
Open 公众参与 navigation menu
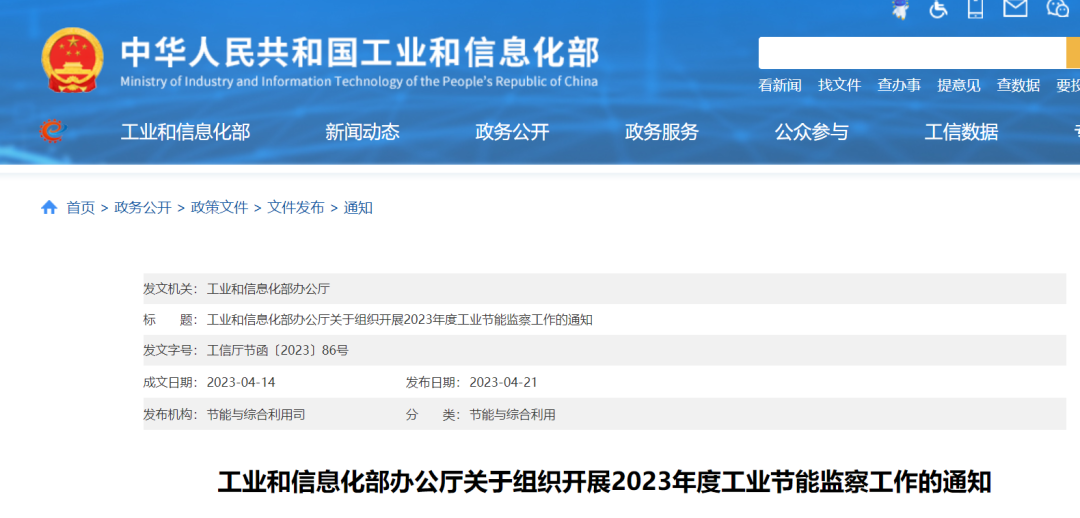pos(811,132)
